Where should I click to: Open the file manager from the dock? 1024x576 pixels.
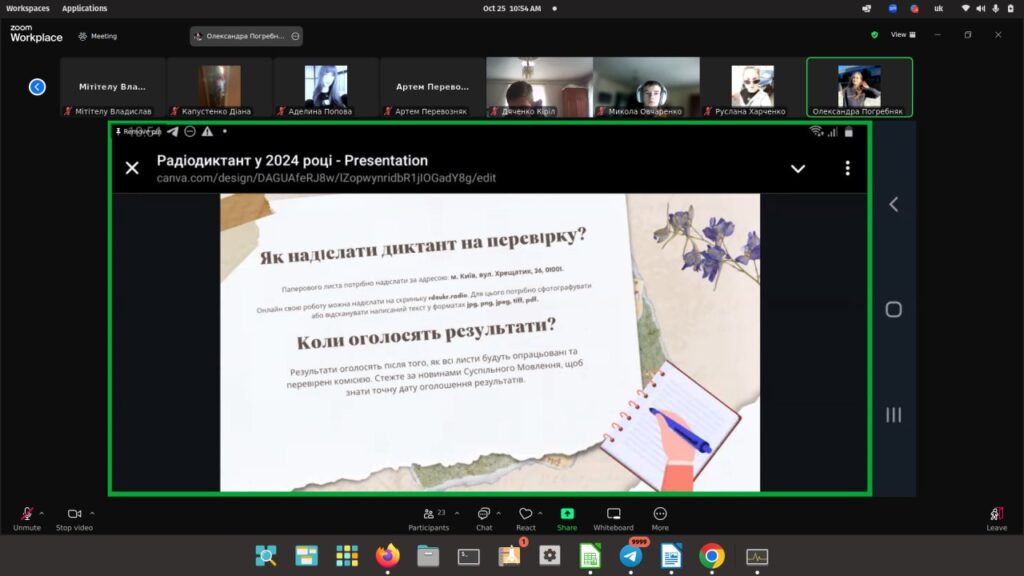point(428,556)
